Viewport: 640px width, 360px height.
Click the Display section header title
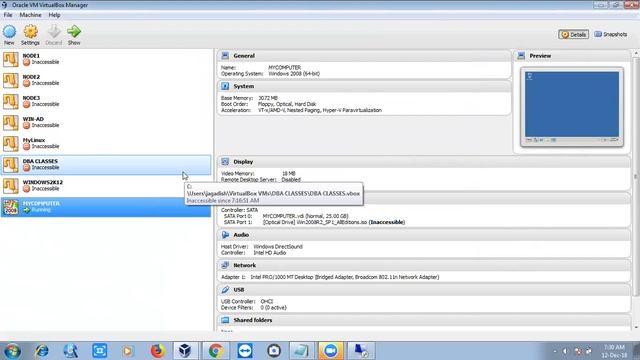tap(243, 162)
